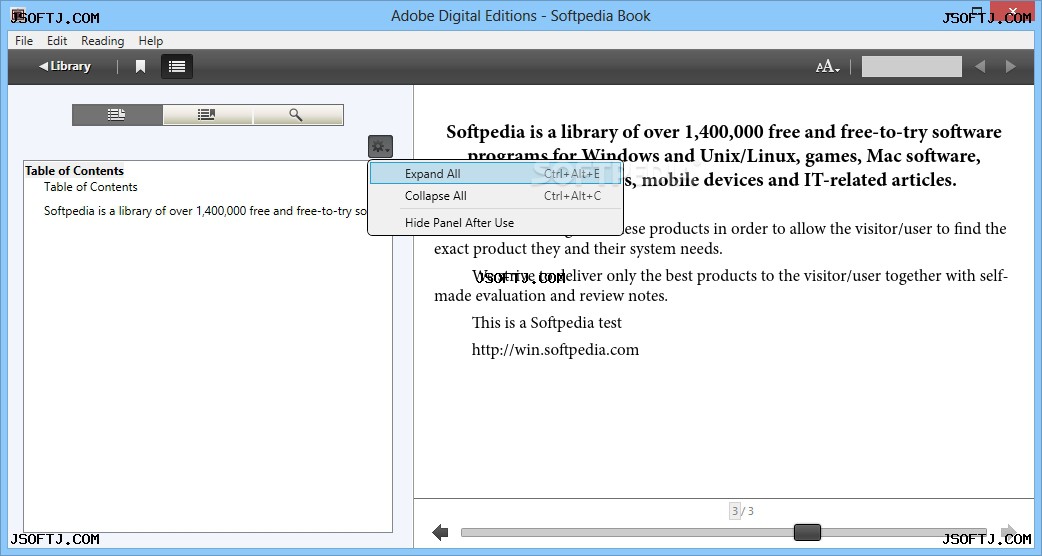Toggle the navigation panel list icon
1042x556 pixels.
177,66
